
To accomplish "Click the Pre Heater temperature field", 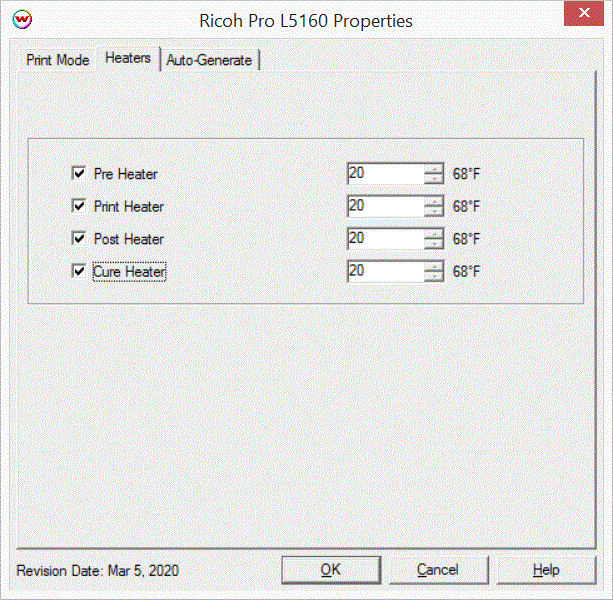I will pyautogui.click(x=385, y=174).
